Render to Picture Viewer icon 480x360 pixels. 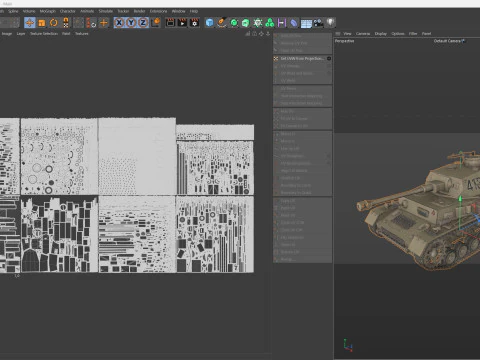(182, 23)
